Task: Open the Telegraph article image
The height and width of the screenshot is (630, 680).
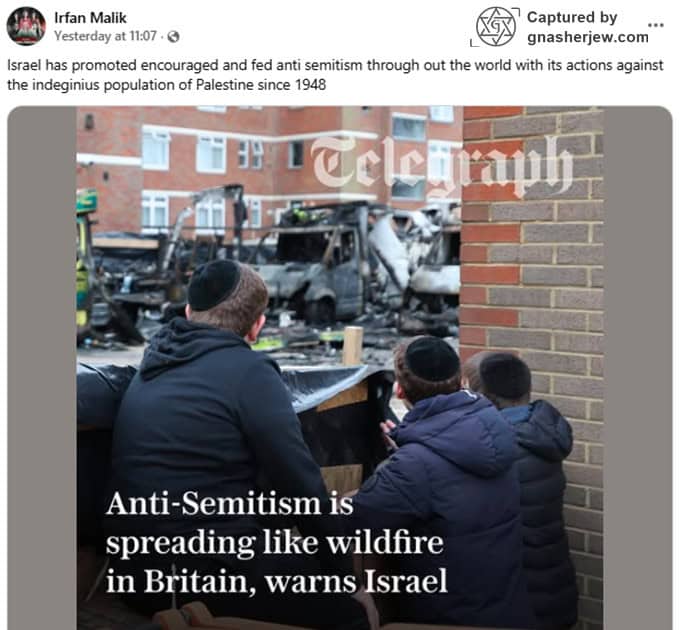Action: (340, 368)
